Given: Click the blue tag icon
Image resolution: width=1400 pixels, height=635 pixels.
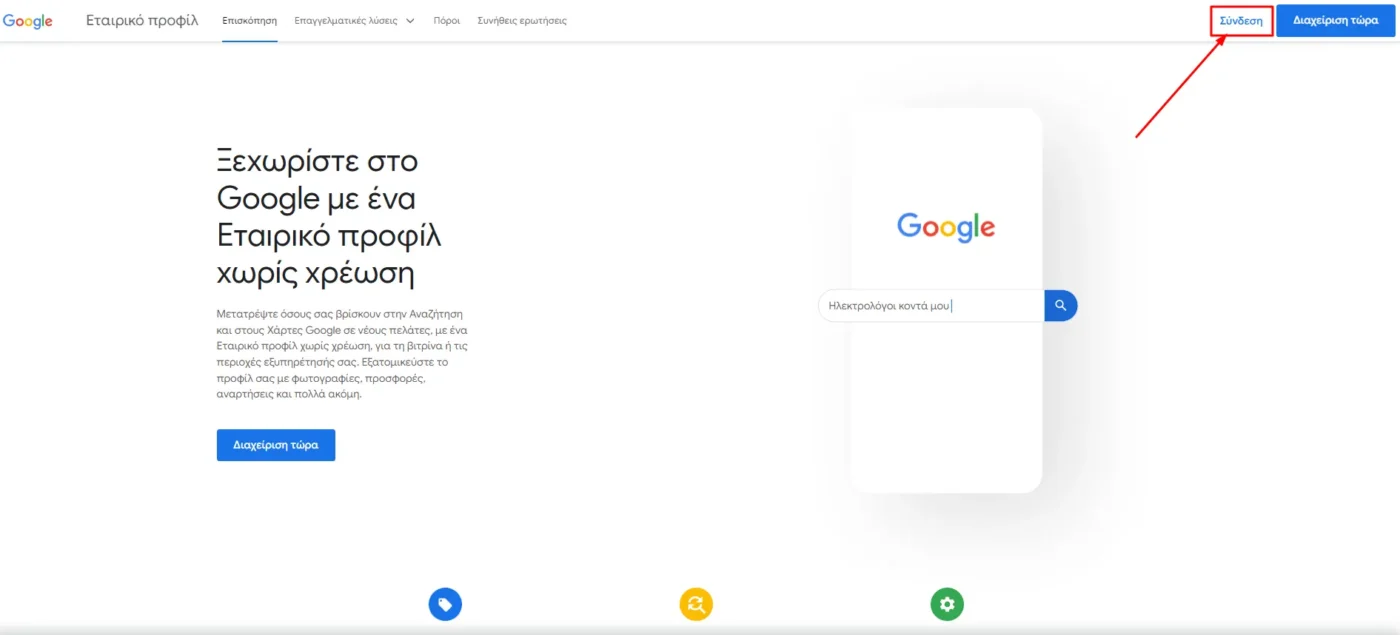Looking at the screenshot, I should click(x=445, y=604).
